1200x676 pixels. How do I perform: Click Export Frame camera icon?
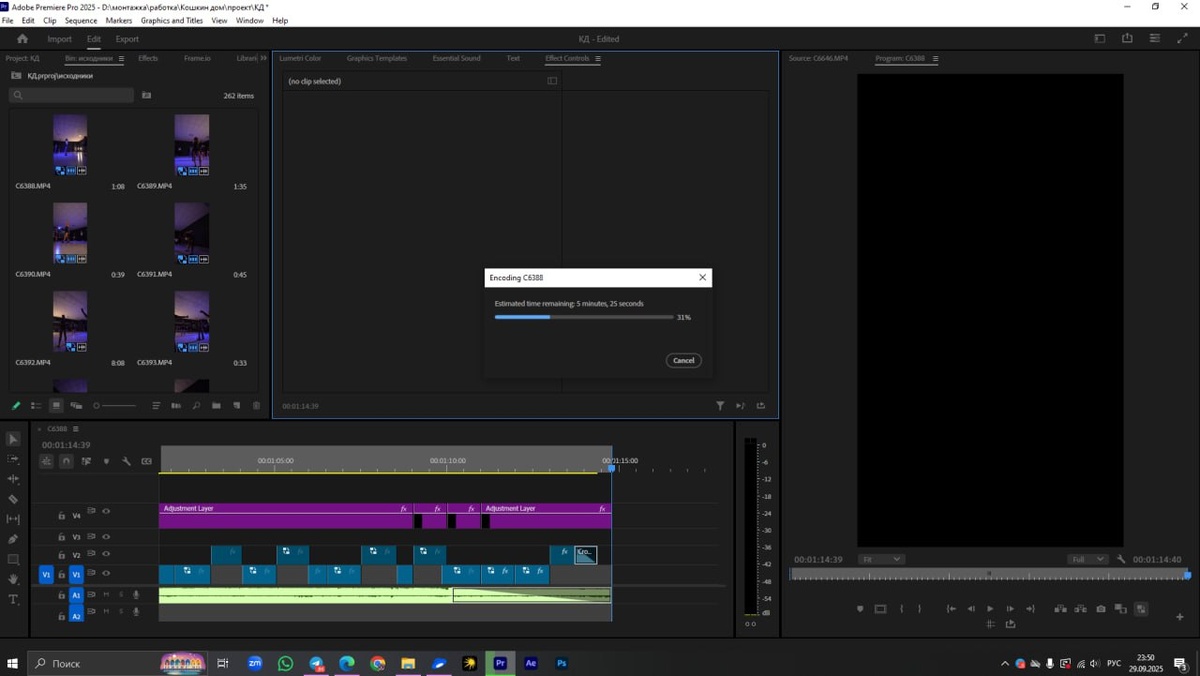[x=1101, y=609]
